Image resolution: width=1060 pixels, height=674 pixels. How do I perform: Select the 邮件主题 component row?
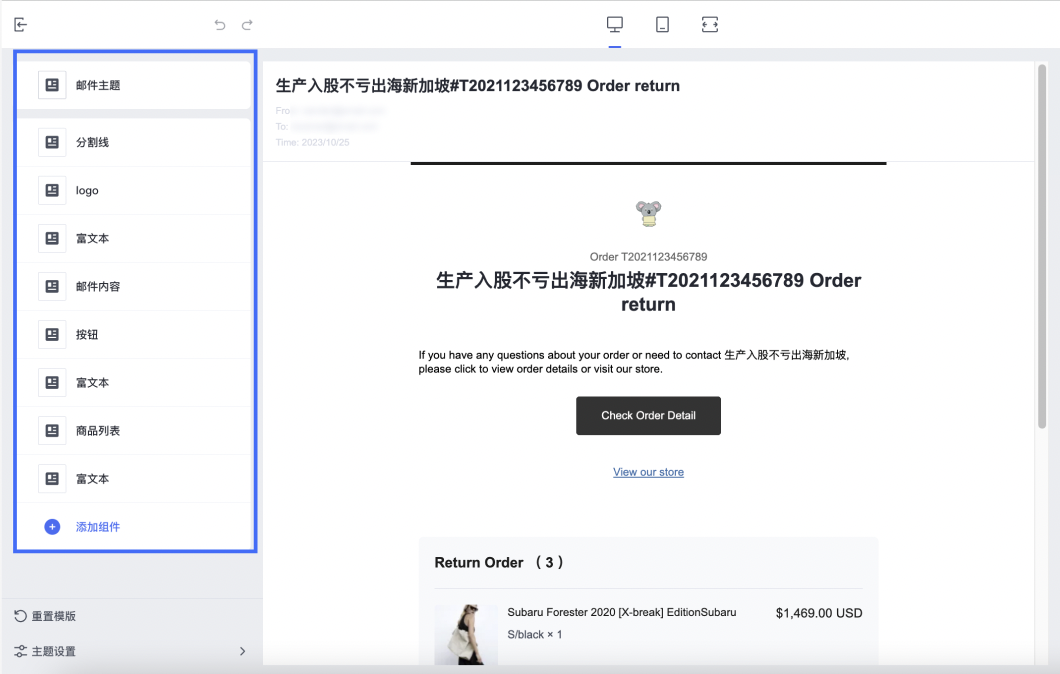pyautogui.click(x=135, y=85)
